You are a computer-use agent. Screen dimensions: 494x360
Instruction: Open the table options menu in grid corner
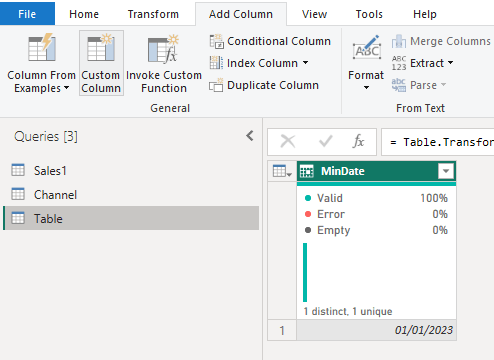pos(282,171)
